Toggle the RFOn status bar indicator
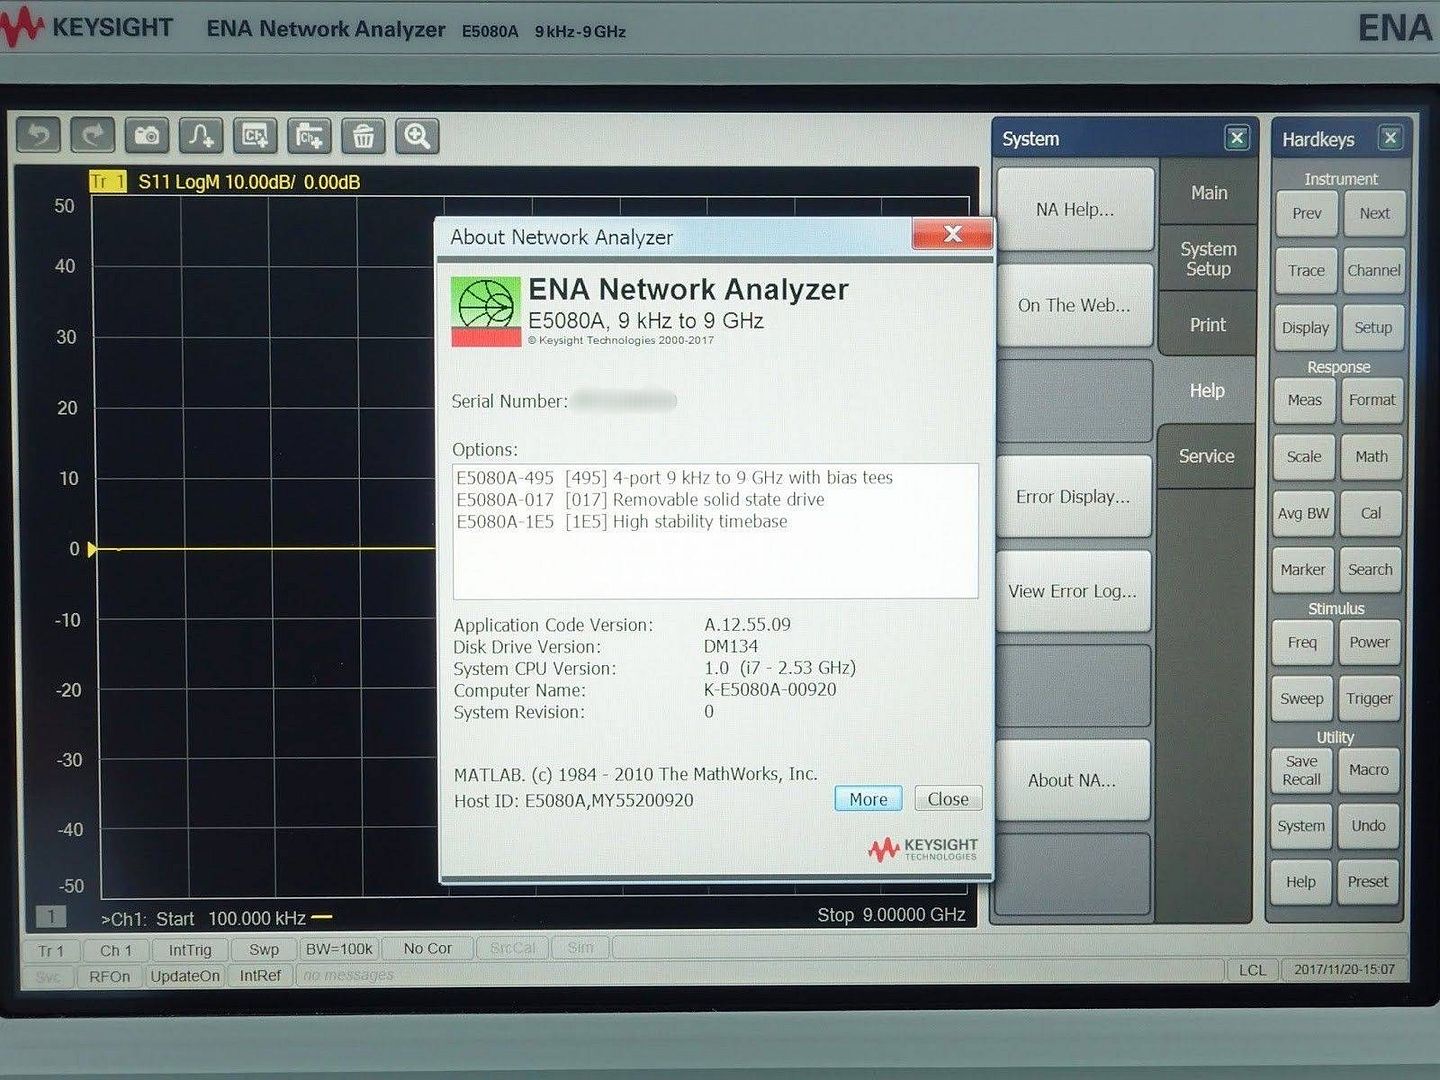 click(109, 976)
